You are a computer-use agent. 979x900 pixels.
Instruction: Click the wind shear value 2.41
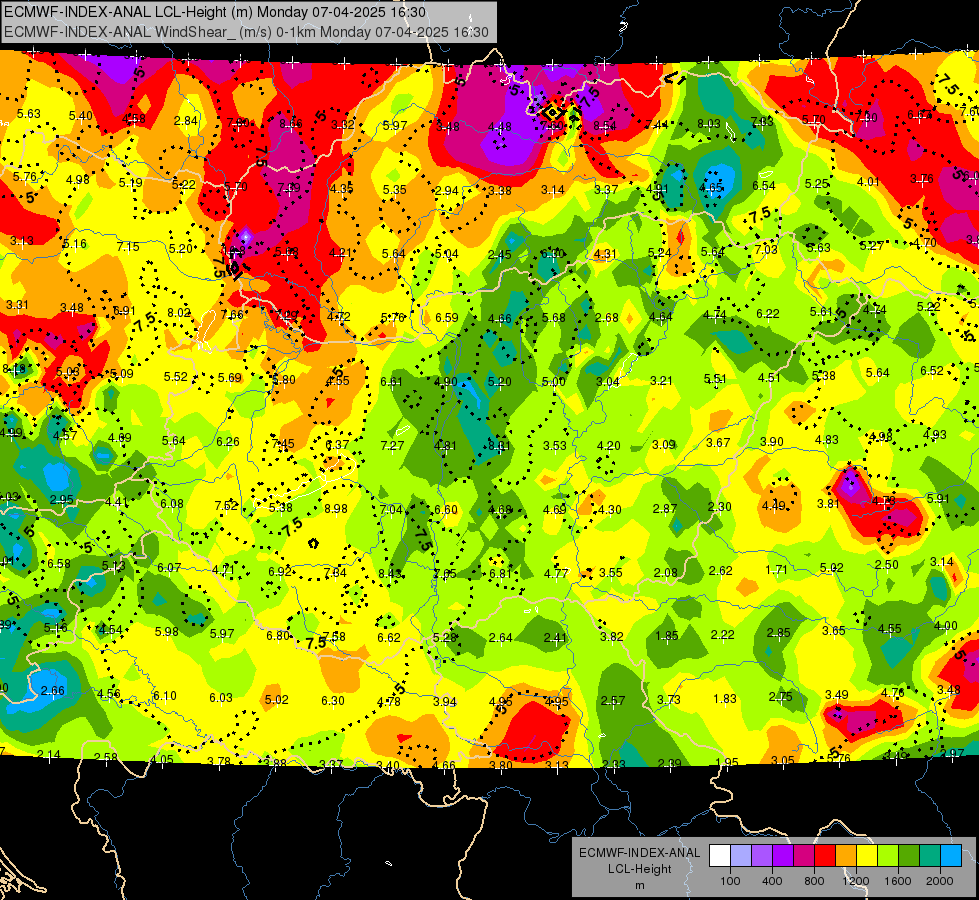click(555, 638)
